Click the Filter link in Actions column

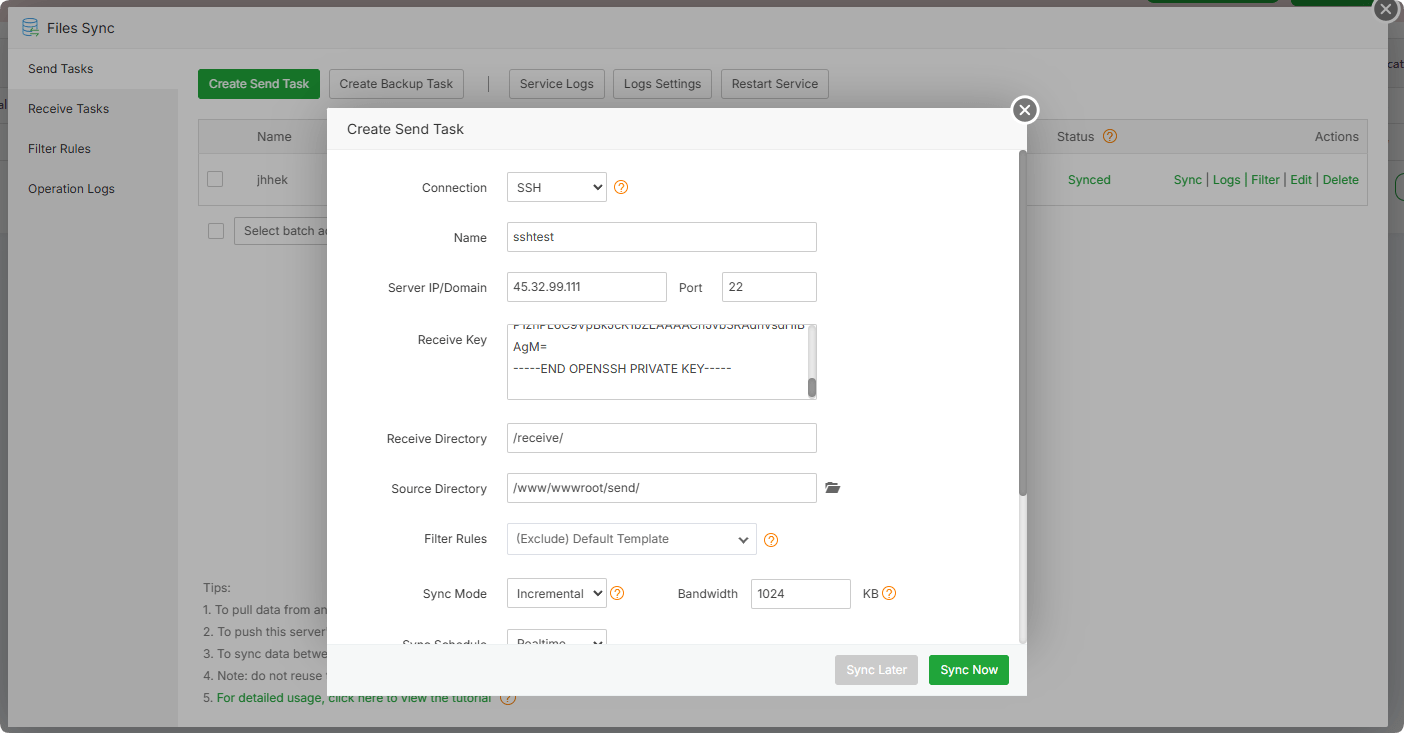pos(1265,180)
